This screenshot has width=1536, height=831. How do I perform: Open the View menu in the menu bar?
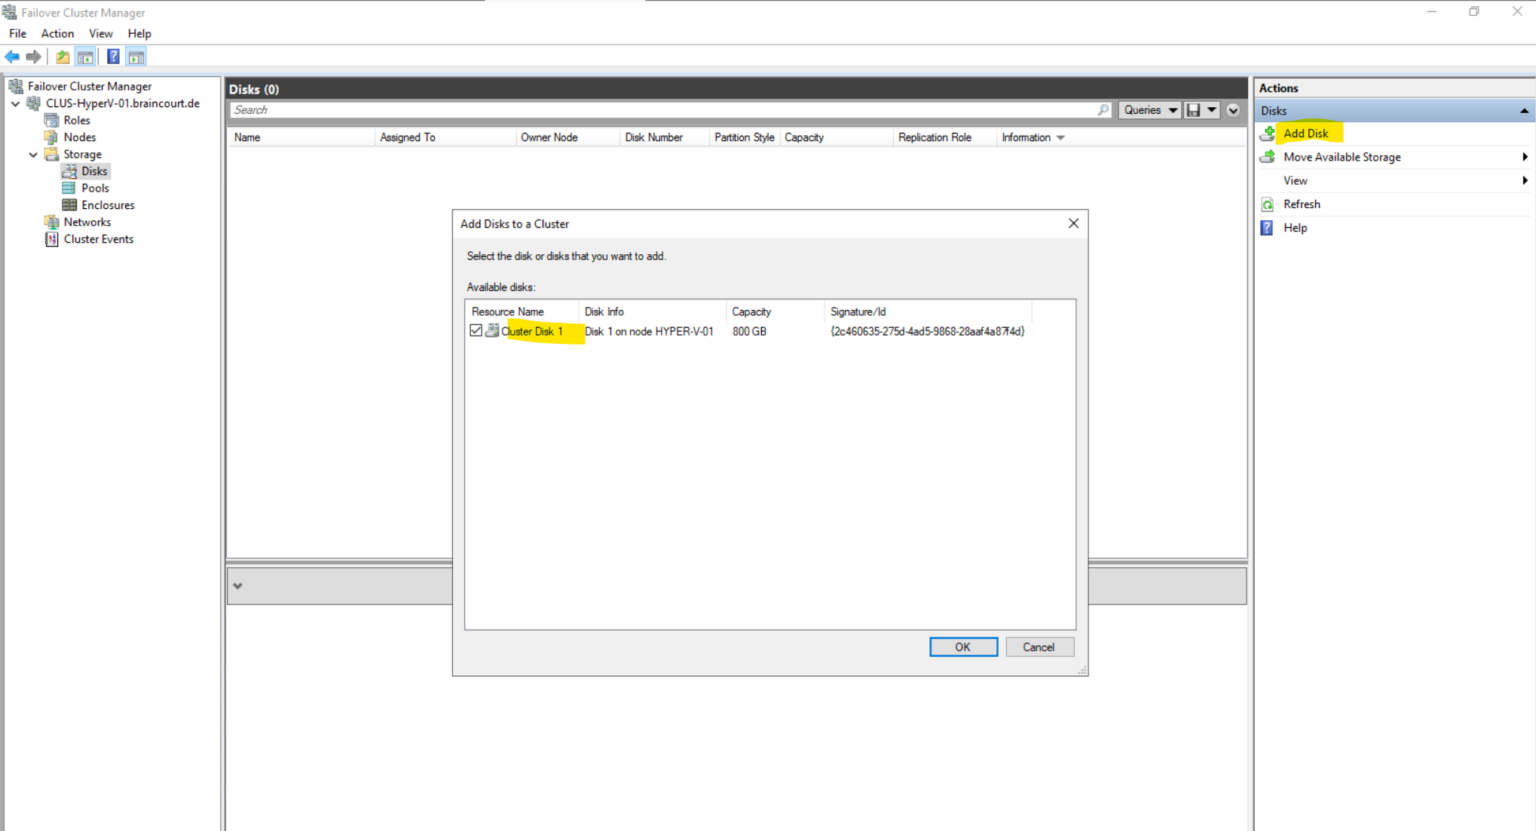[100, 33]
